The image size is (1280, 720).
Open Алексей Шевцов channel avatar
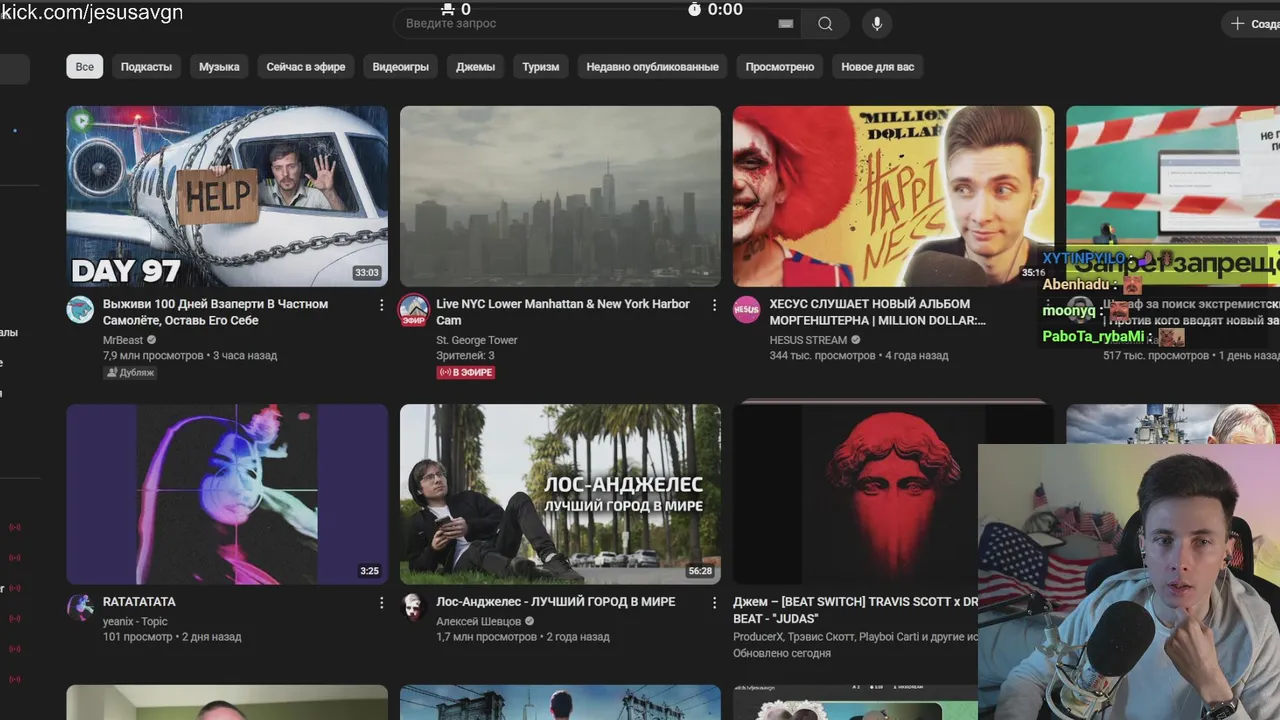click(x=414, y=607)
